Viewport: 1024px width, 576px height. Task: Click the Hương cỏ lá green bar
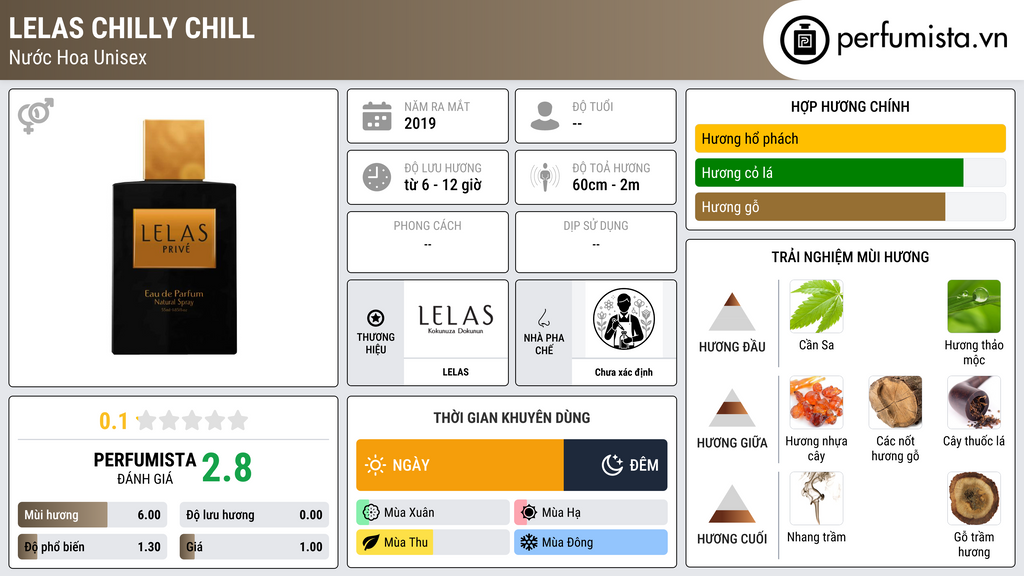click(829, 172)
